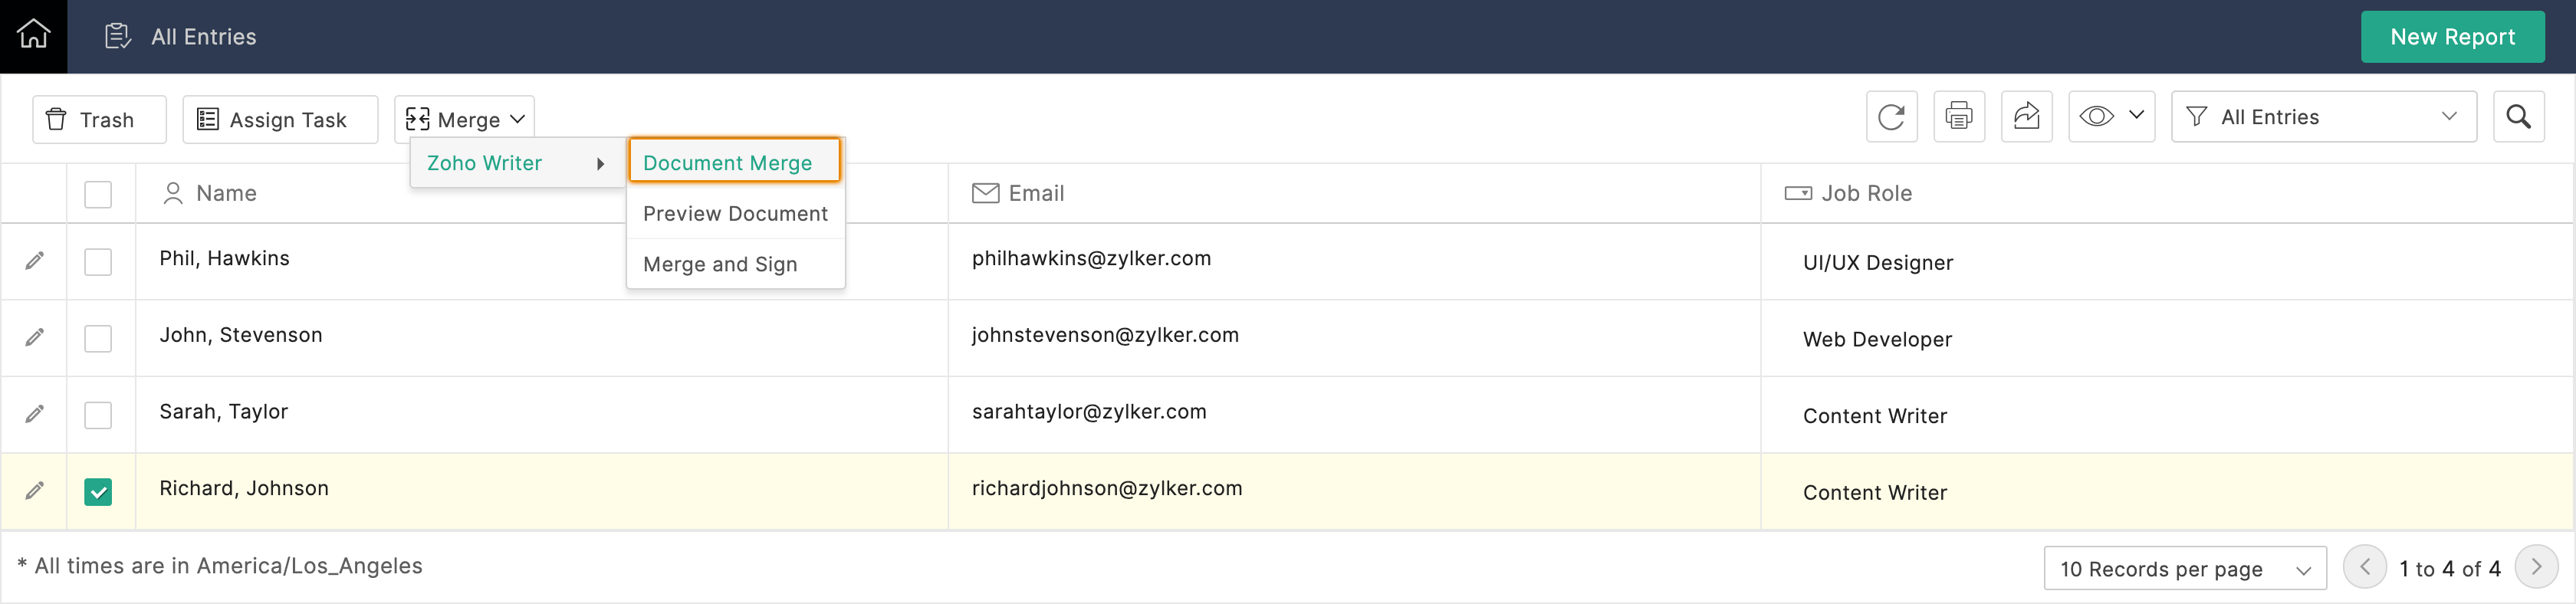Click the home icon
The width and height of the screenshot is (2576, 604).
tap(33, 36)
